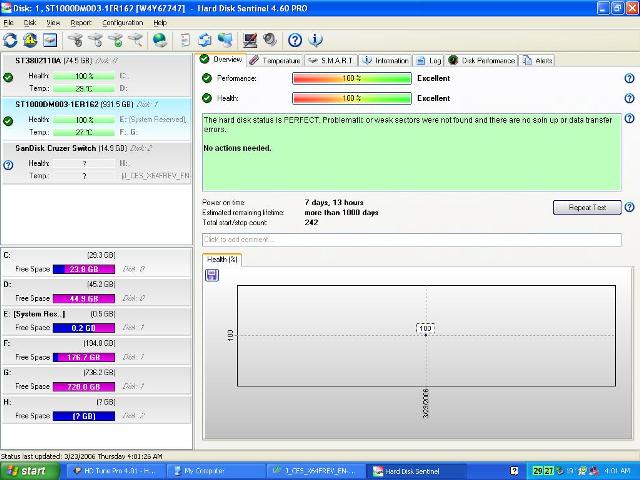Click the blue circular arrows update icon
This screenshot has width=640, height=480.
[205, 40]
